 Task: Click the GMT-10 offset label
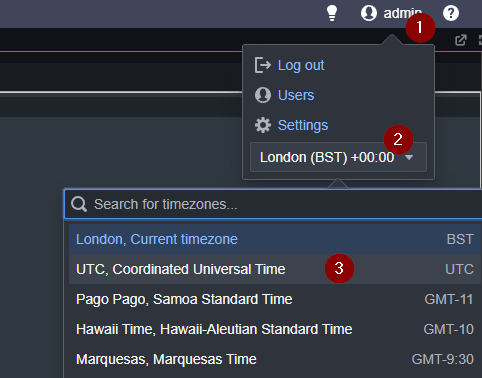pyautogui.click(x=448, y=329)
